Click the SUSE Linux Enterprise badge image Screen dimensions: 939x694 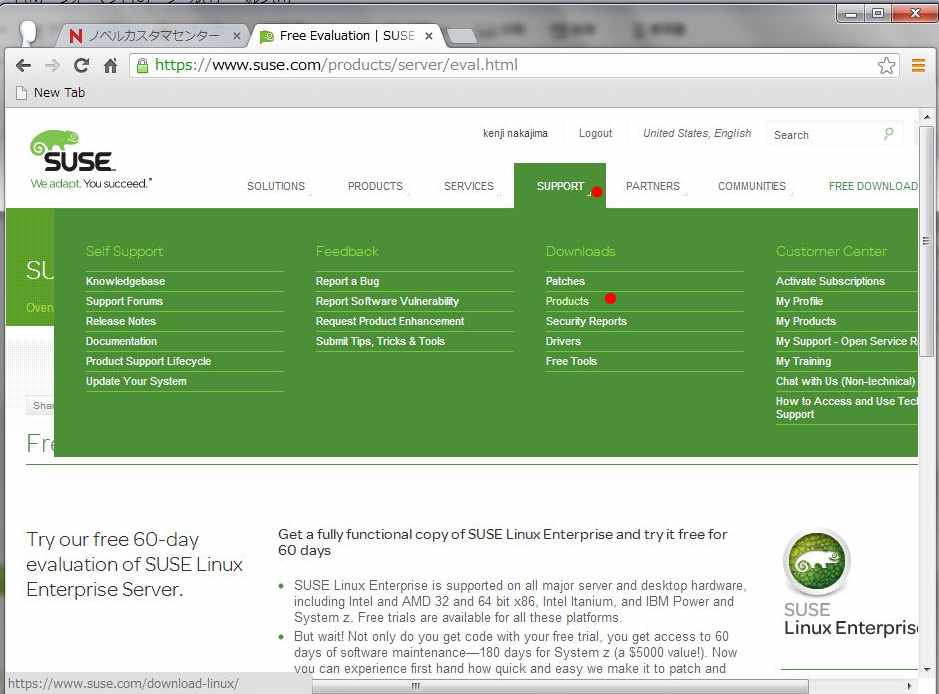(x=817, y=563)
